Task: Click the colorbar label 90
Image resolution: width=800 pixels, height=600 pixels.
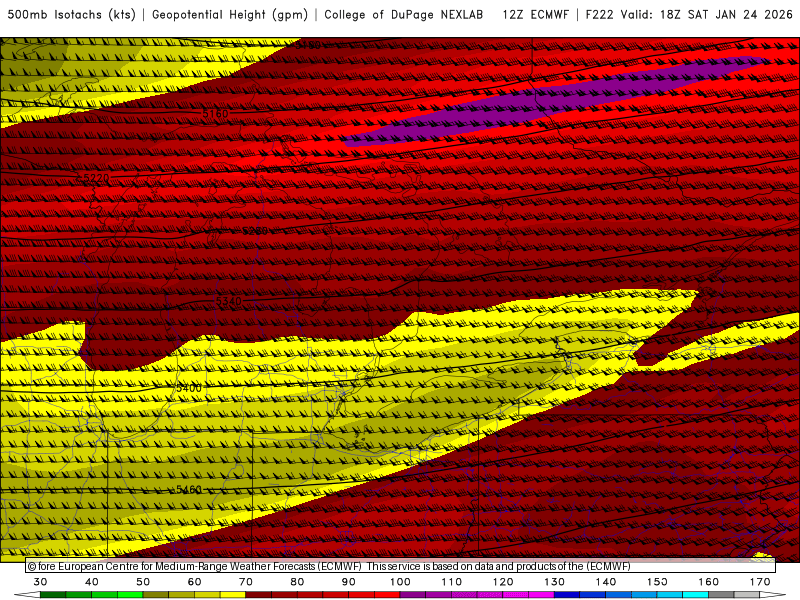Action: (x=348, y=582)
